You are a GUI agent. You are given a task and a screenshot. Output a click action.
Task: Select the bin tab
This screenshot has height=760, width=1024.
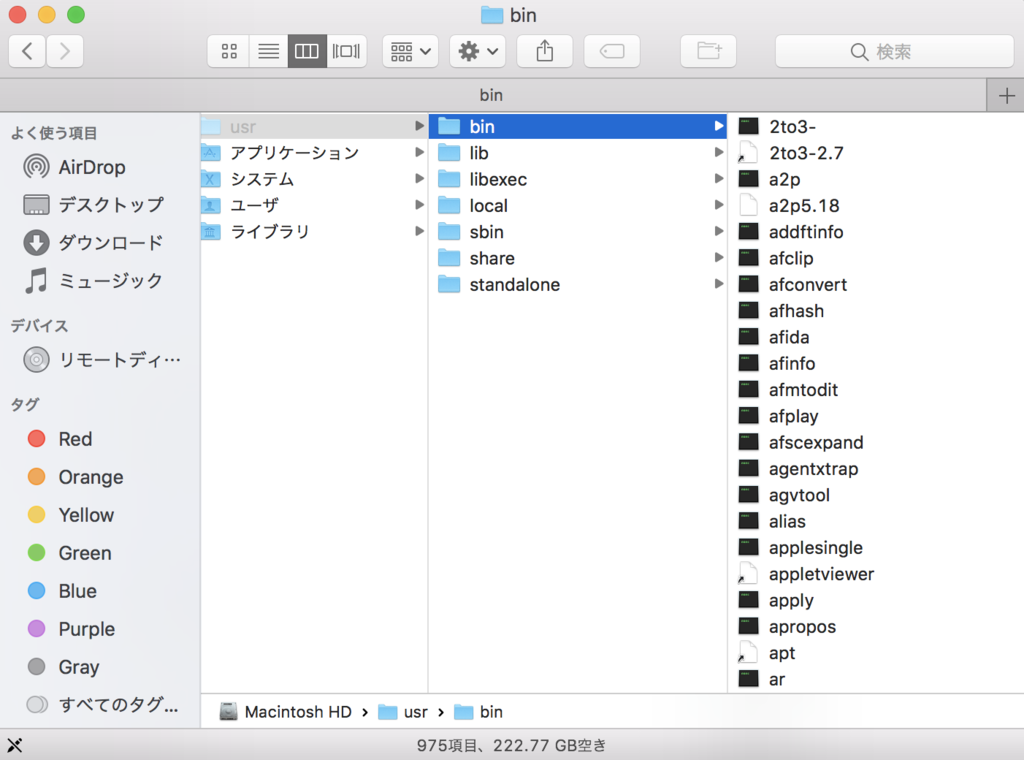pyautogui.click(x=491, y=95)
